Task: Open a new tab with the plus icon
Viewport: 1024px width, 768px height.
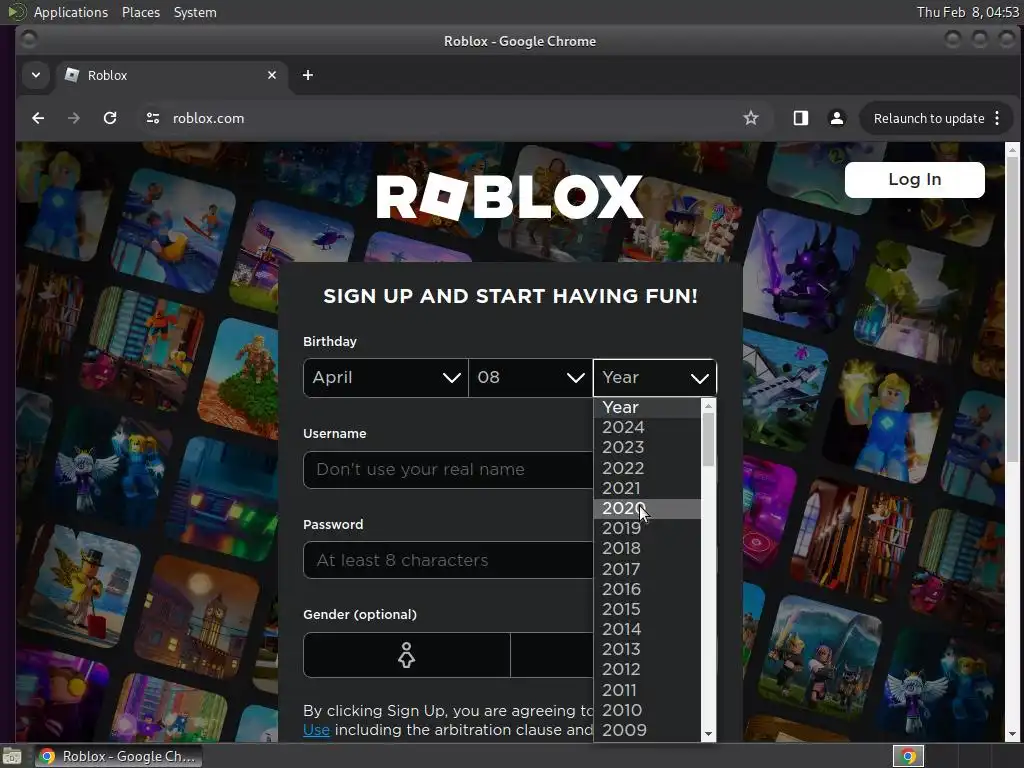Action: point(308,75)
